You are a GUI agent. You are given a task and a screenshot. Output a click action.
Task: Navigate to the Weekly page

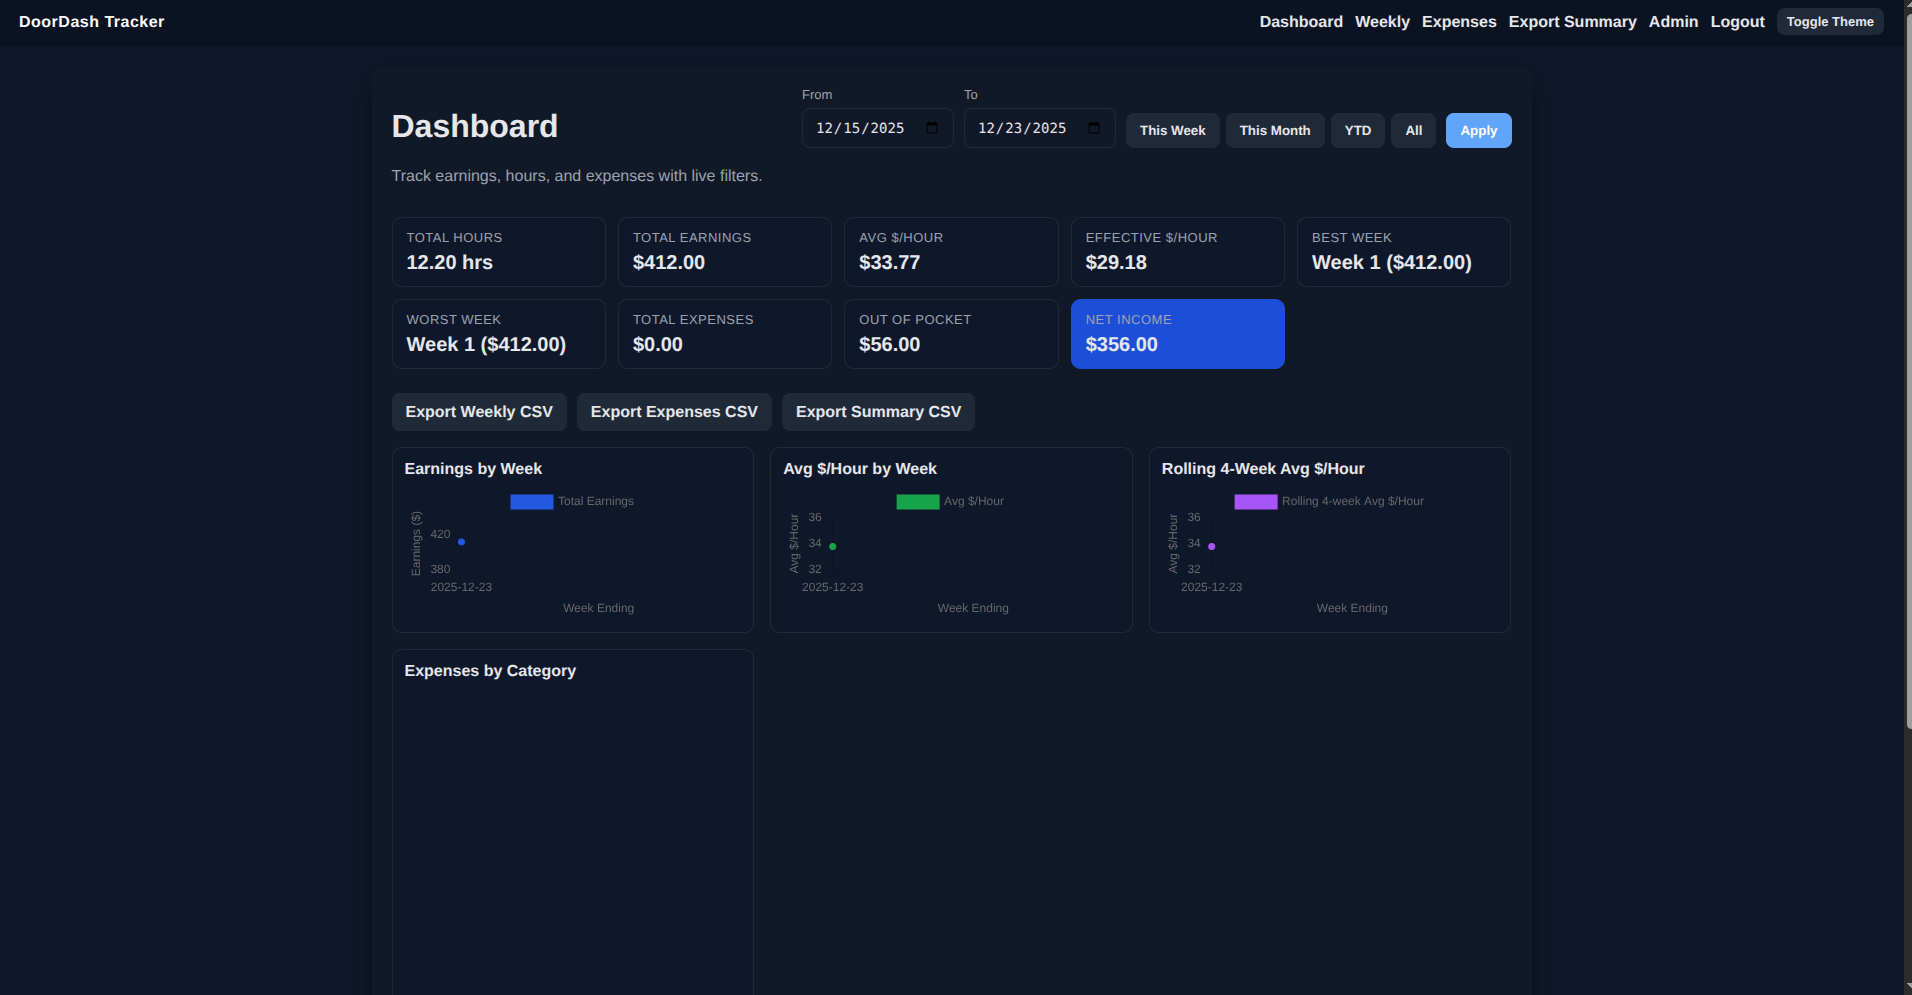[x=1382, y=21]
